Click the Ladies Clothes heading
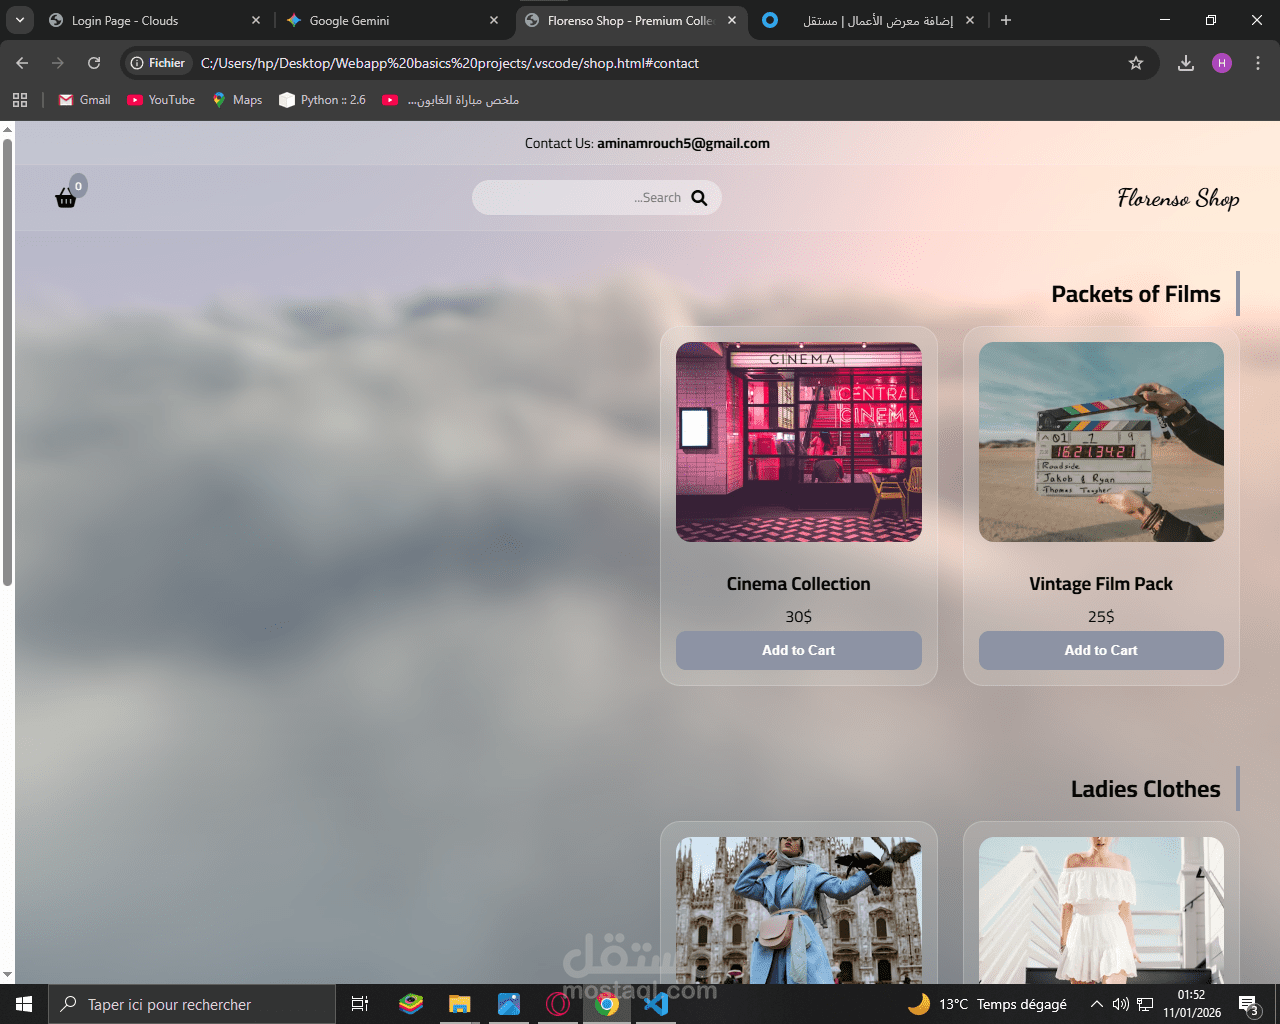The height and width of the screenshot is (1024, 1280). point(1146,789)
